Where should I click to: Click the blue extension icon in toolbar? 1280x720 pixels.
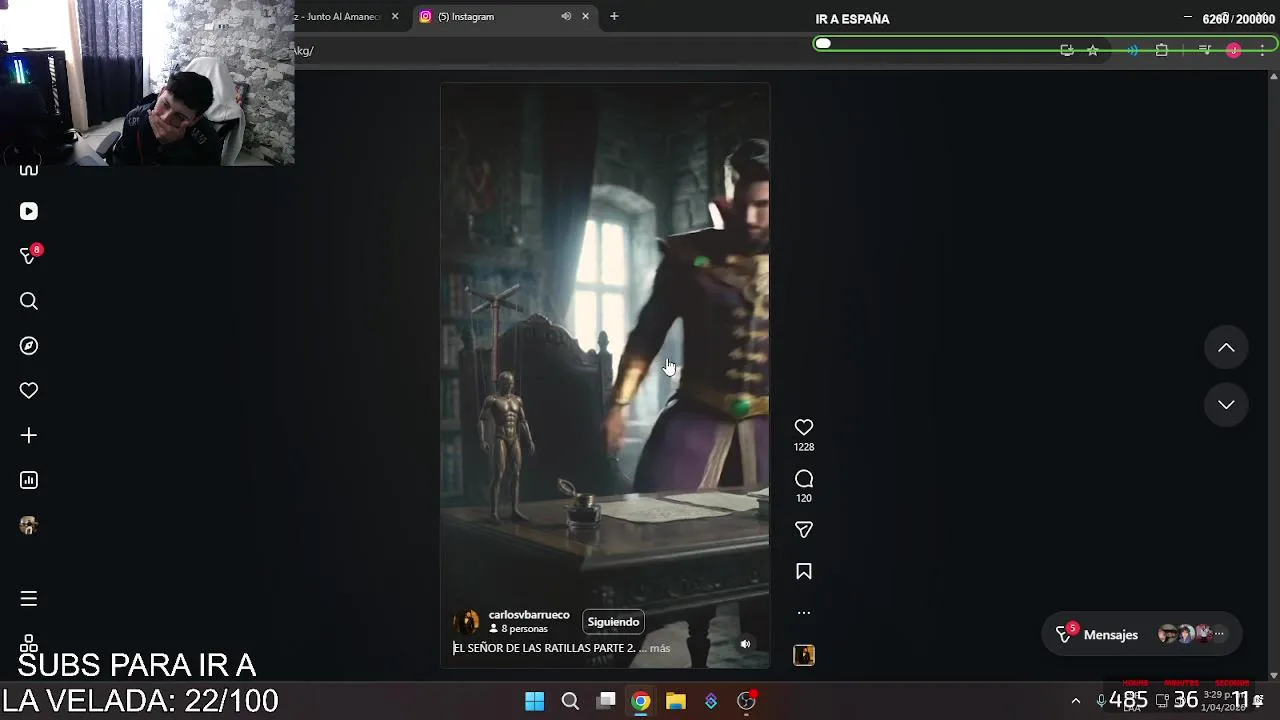(x=1132, y=50)
